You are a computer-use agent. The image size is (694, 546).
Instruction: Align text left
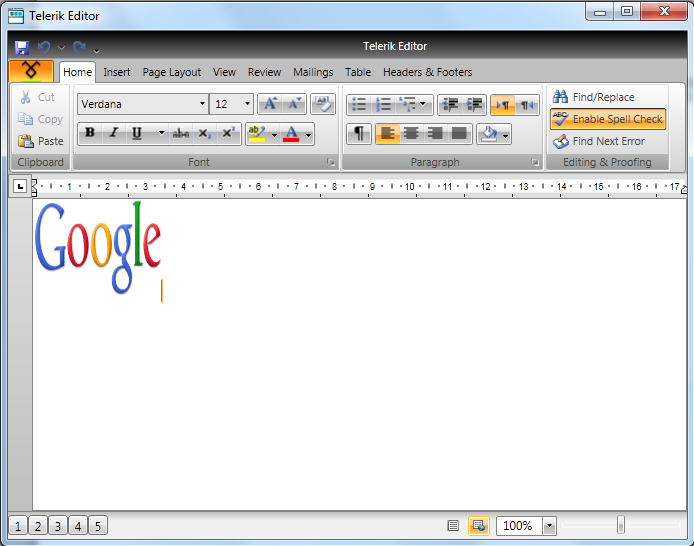387,134
